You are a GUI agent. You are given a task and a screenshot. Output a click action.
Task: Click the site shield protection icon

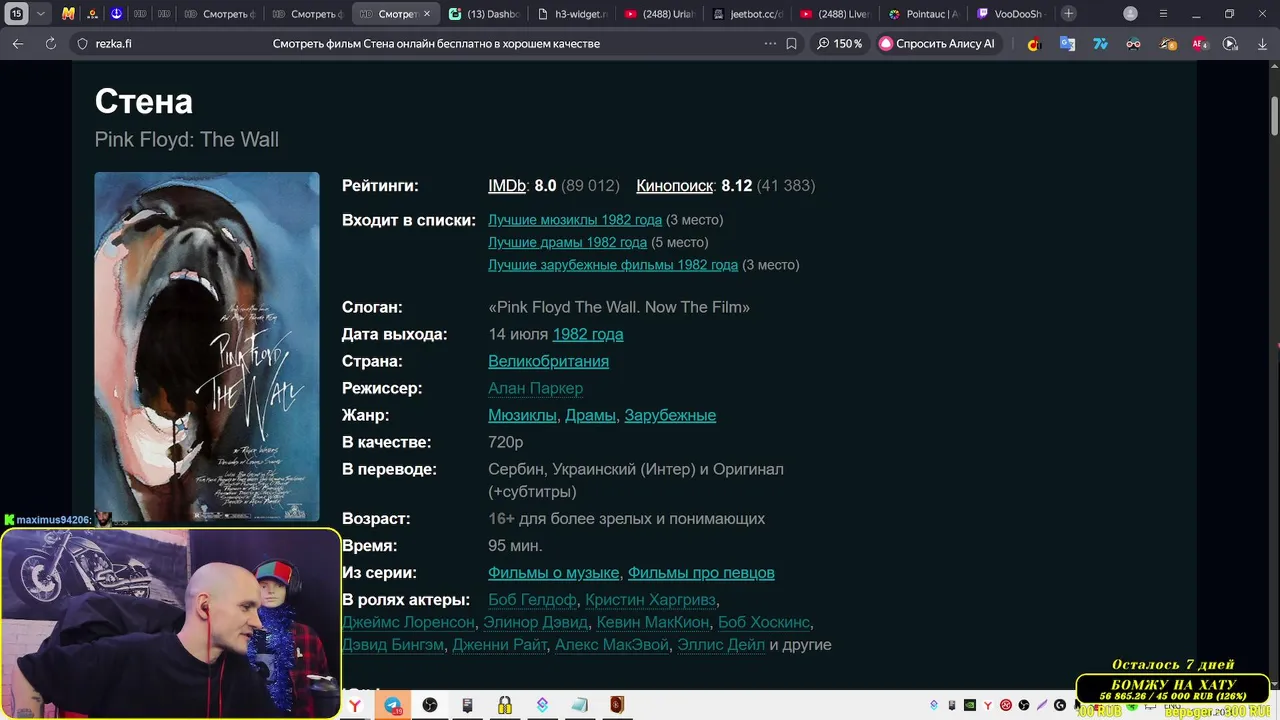click(83, 44)
